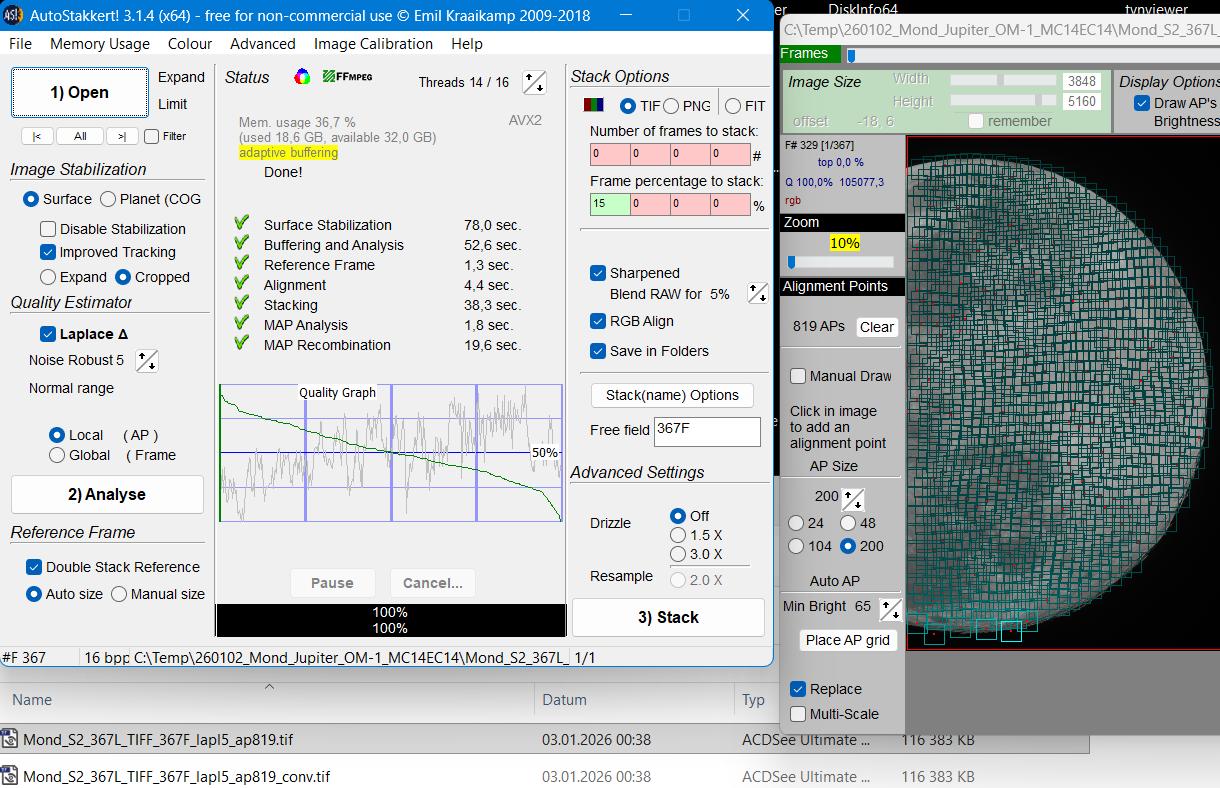This screenshot has width=1220, height=788.
Task: Select AP size 104 radio button
Action: (x=796, y=546)
